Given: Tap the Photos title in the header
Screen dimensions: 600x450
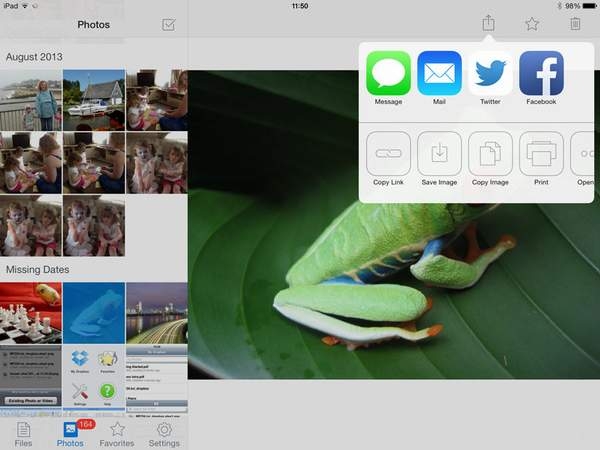Looking at the screenshot, I should point(93,24).
